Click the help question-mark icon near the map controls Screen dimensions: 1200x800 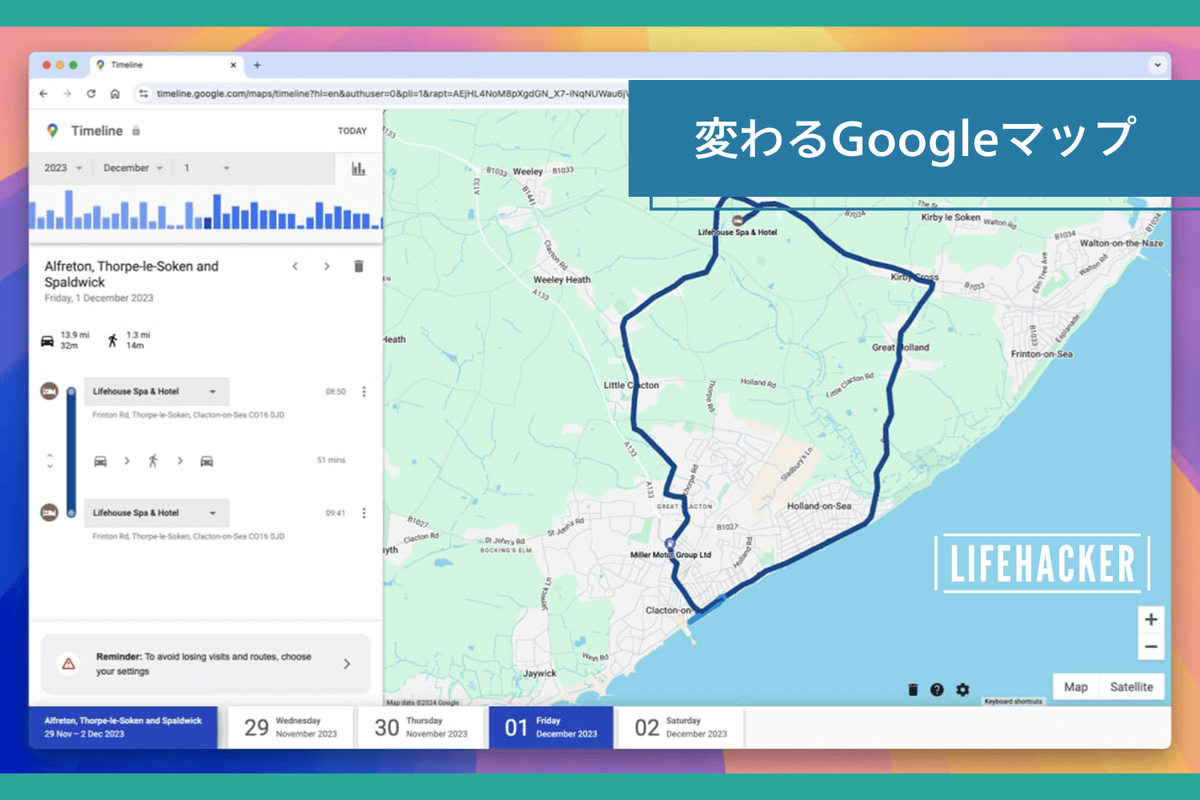[x=936, y=689]
